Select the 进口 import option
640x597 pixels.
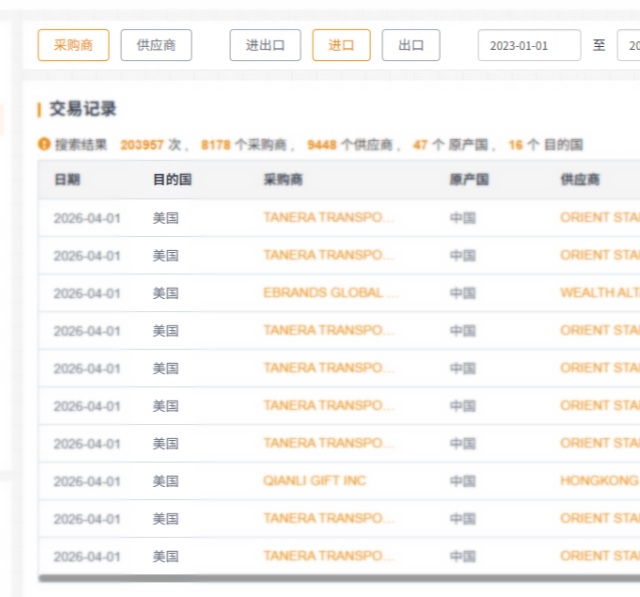[x=341, y=45]
